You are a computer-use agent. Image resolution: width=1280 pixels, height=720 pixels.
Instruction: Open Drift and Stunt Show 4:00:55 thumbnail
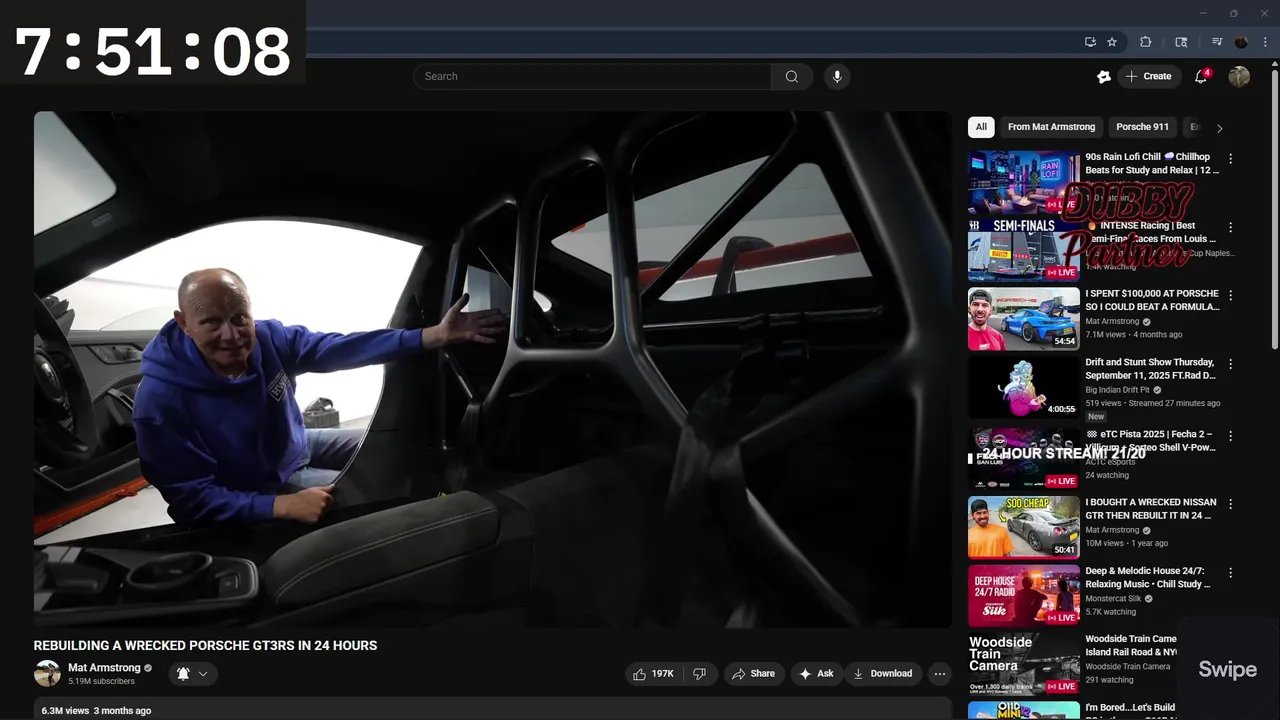1023,387
